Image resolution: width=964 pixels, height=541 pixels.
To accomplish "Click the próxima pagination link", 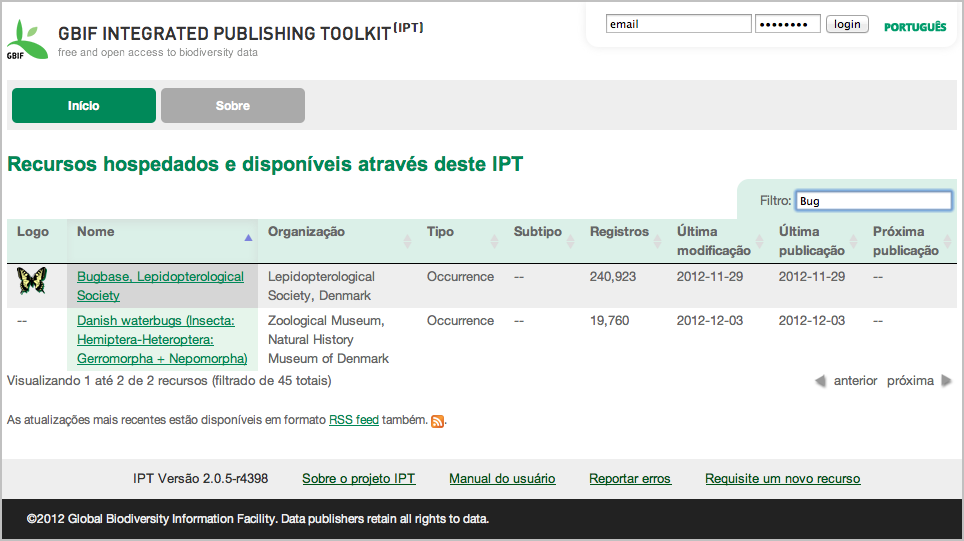I will coord(910,381).
